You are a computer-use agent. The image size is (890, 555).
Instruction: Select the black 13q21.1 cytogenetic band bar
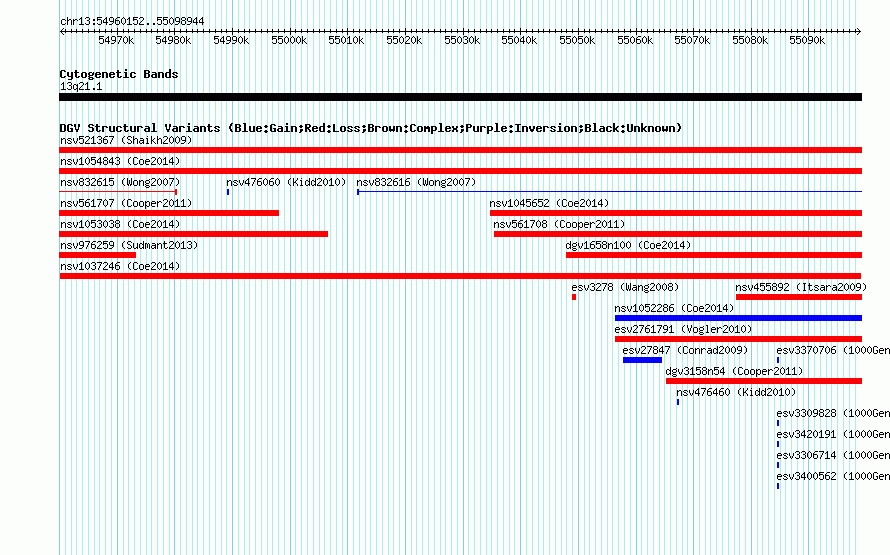(x=460, y=97)
